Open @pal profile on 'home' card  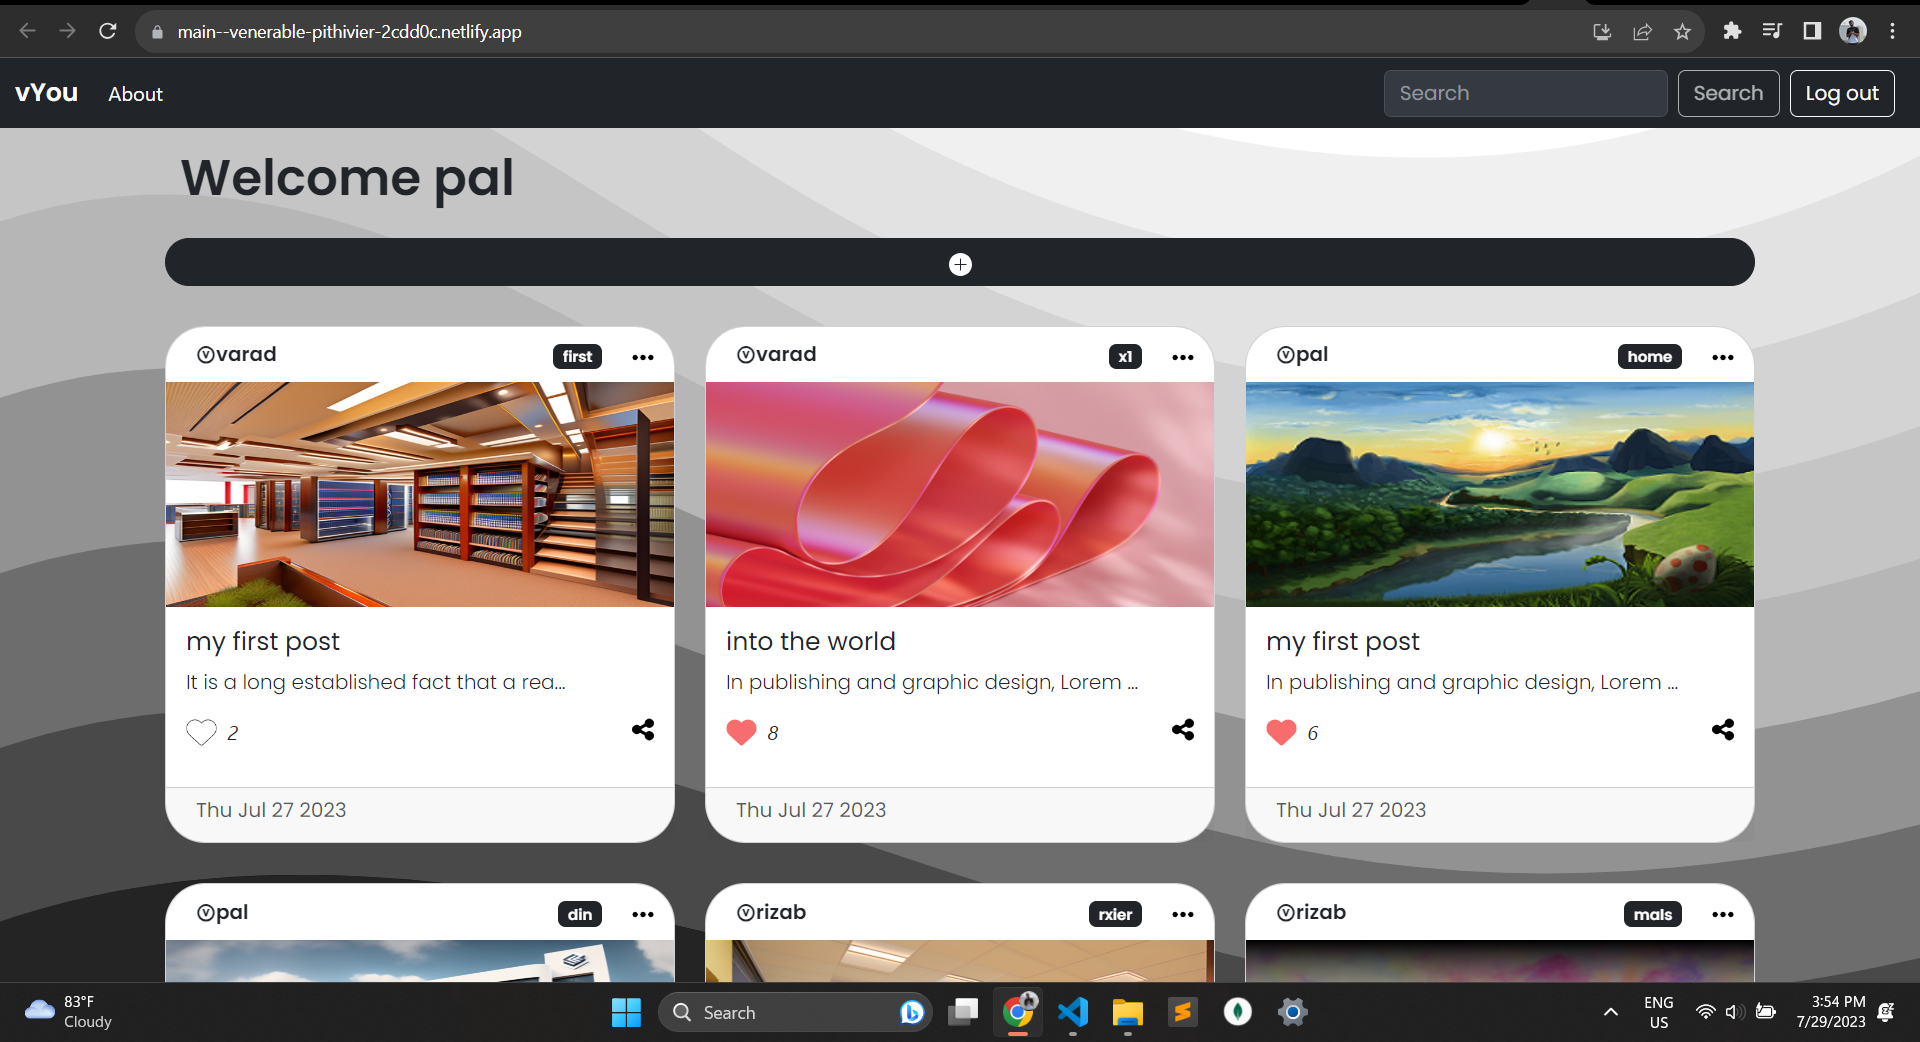coord(1302,354)
